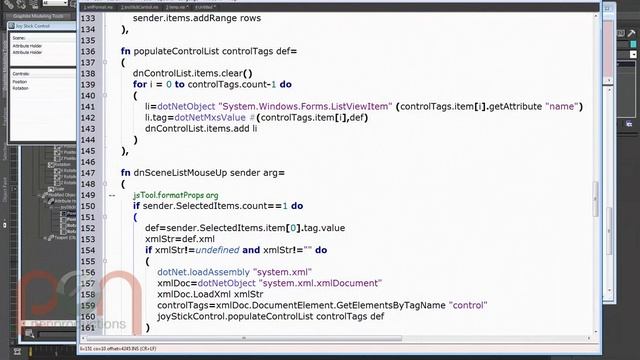Image resolution: width=640 pixels, height=360 pixels.
Task: Click the editor horizontal scrollbar thumb
Action: click(x=244, y=338)
